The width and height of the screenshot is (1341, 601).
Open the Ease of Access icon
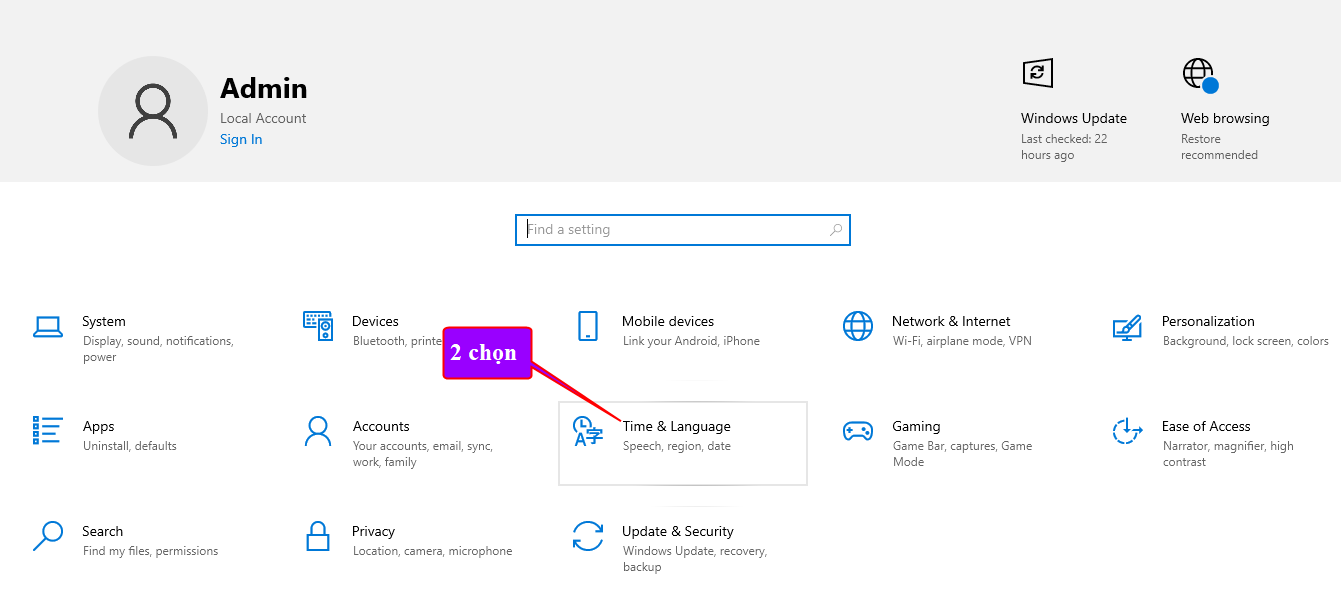(1127, 431)
